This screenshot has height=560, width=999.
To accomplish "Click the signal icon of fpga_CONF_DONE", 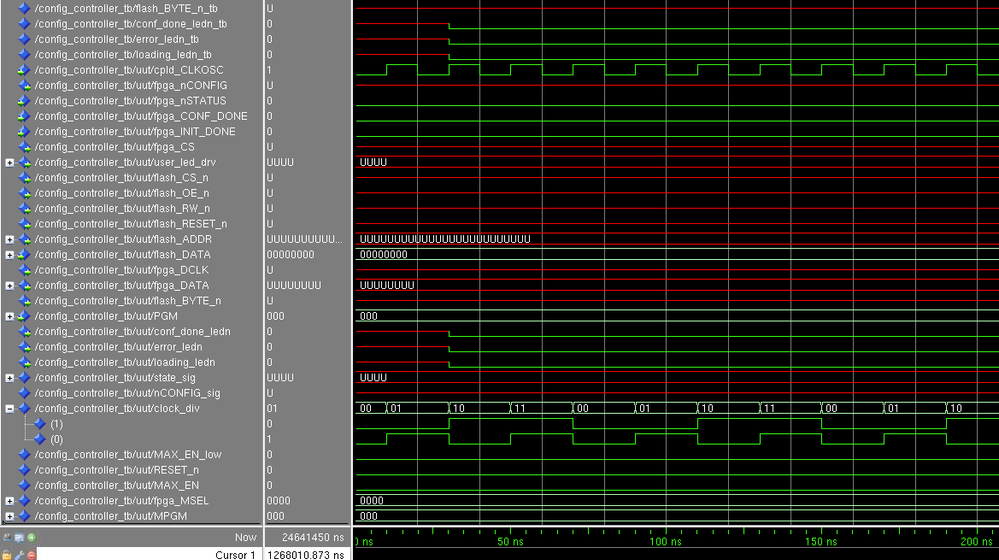I will [24, 116].
